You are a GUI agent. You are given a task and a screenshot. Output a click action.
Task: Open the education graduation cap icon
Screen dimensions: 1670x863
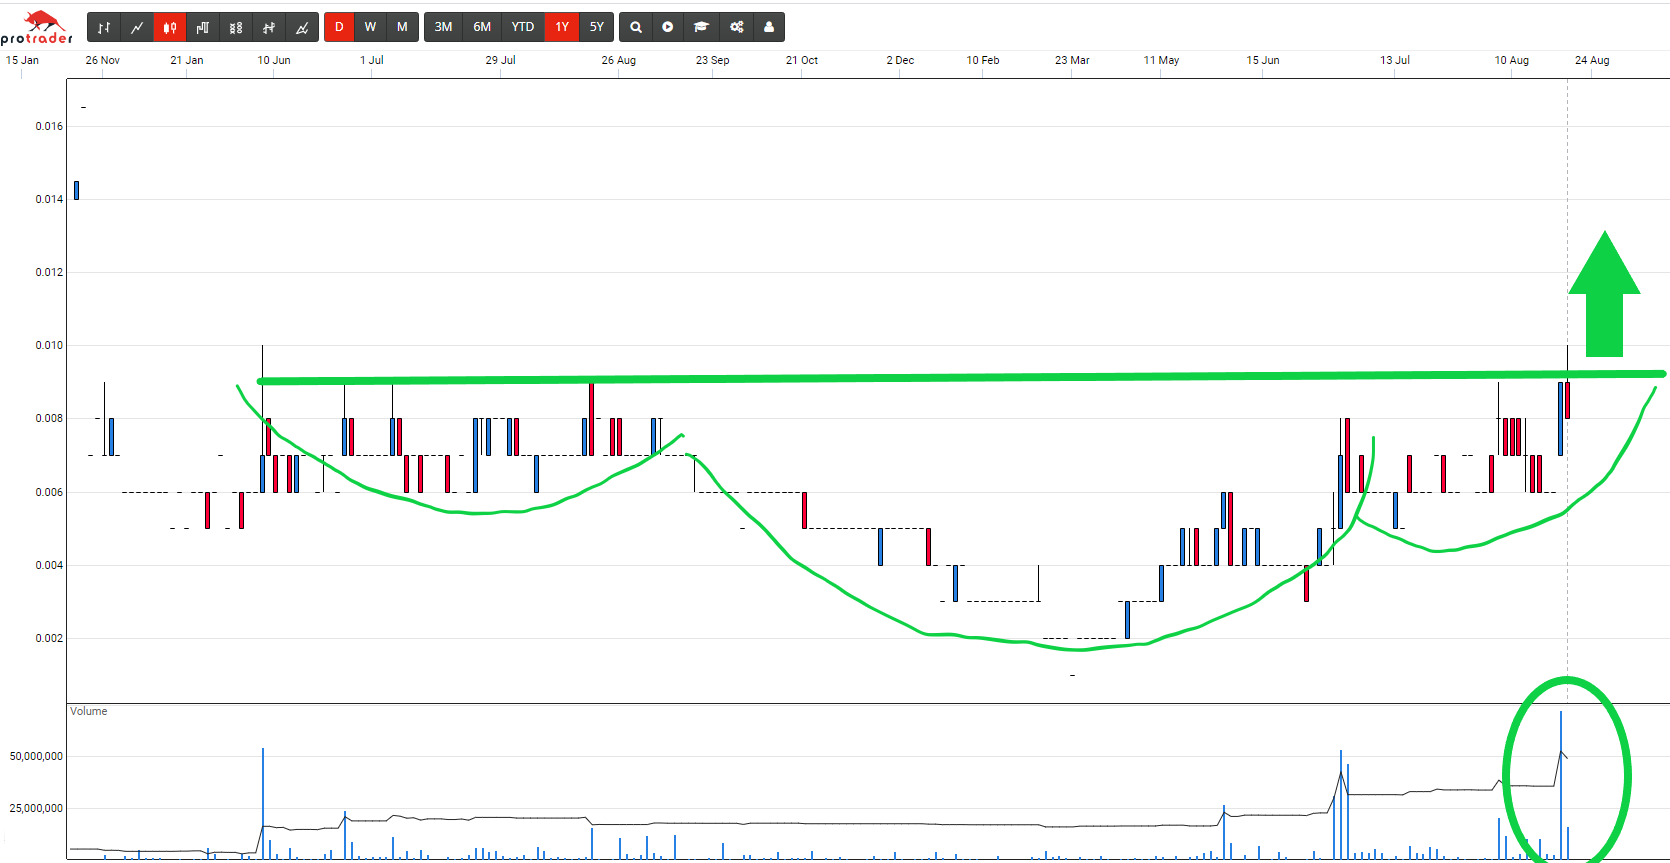[x=702, y=27]
